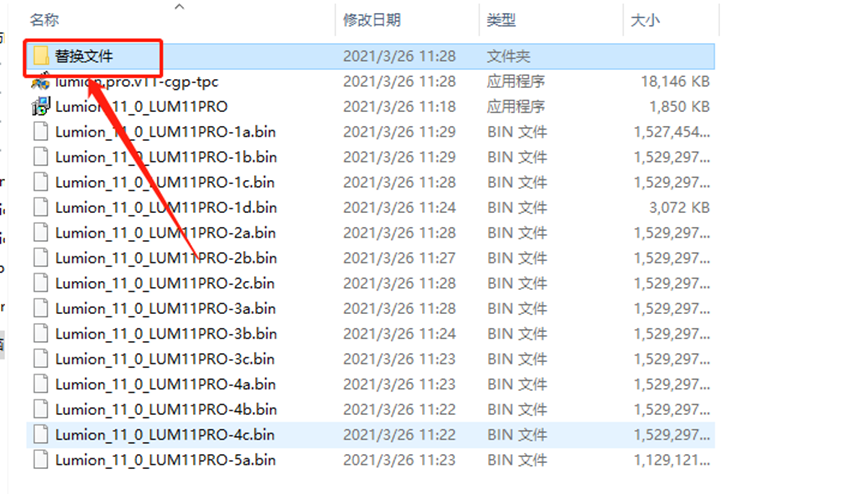This screenshot has height=494, width=865.
Task: Select Lumion_11_0_LUM11PRO-2a.bin file name
Action: click(x=165, y=233)
